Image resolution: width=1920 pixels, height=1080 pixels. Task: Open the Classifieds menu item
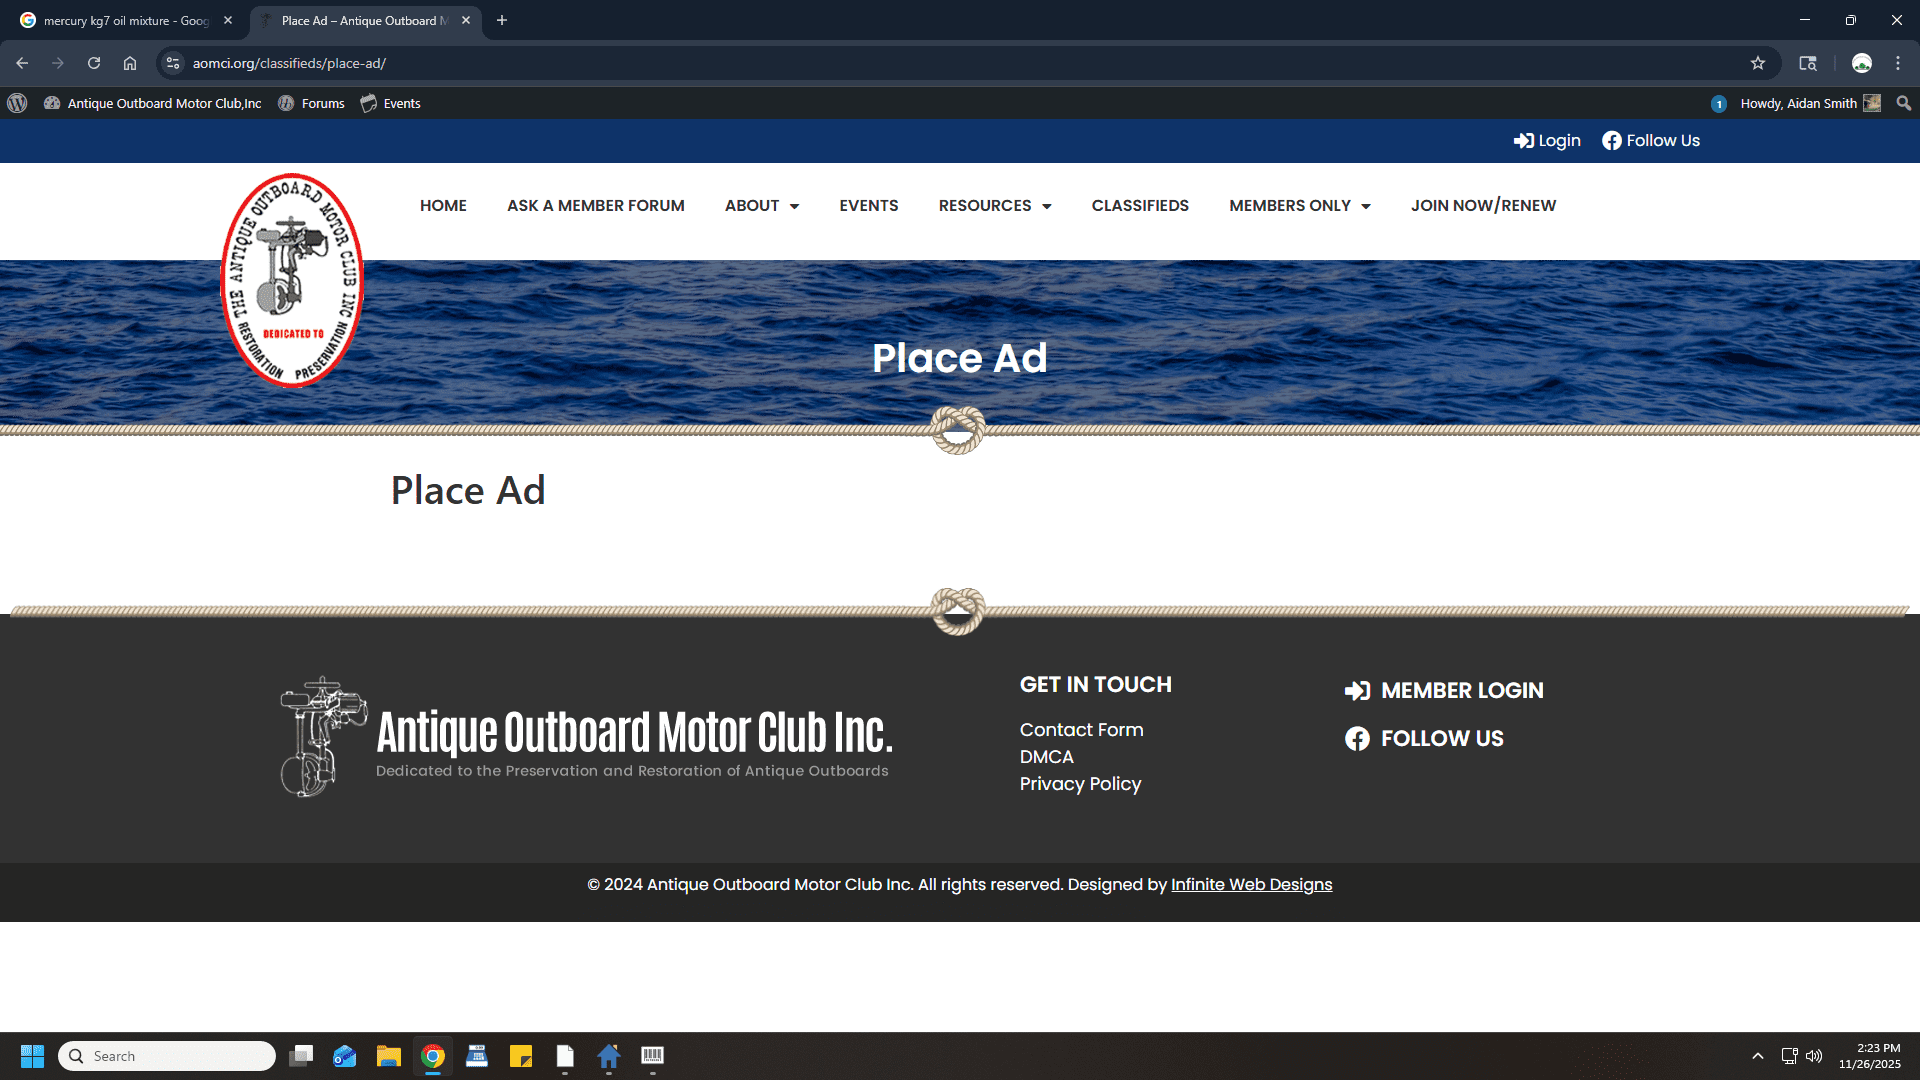coord(1140,206)
